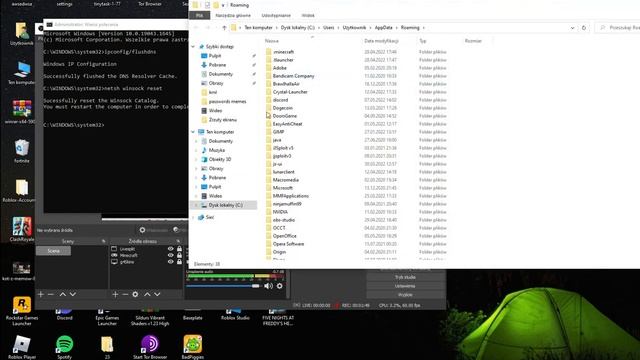Open ClashRoyale desktop icon
The height and width of the screenshot is (360, 640).
click(x=21, y=229)
